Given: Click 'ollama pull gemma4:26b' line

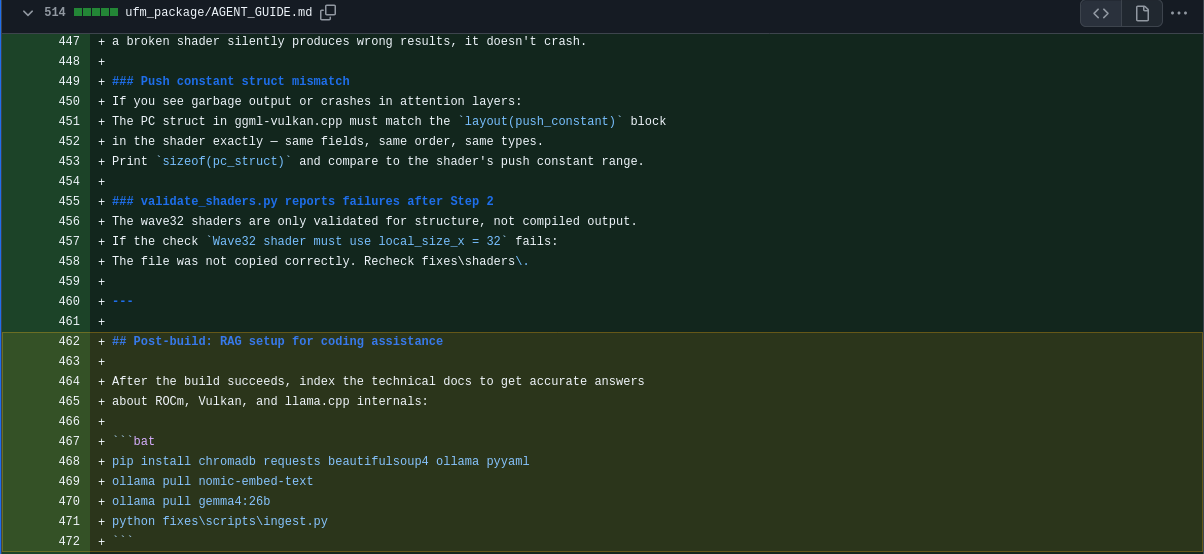Looking at the screenshot, I should 191,502.
